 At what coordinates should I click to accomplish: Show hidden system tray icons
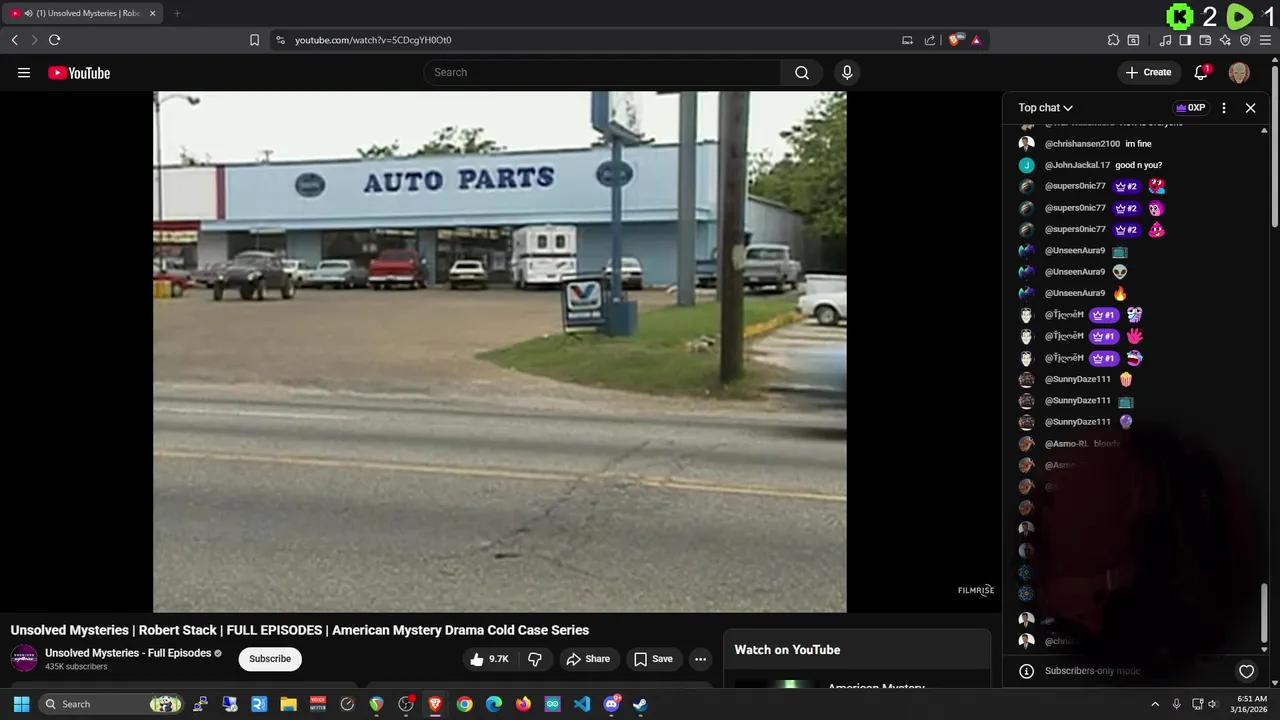click(x=1155, y=704)
